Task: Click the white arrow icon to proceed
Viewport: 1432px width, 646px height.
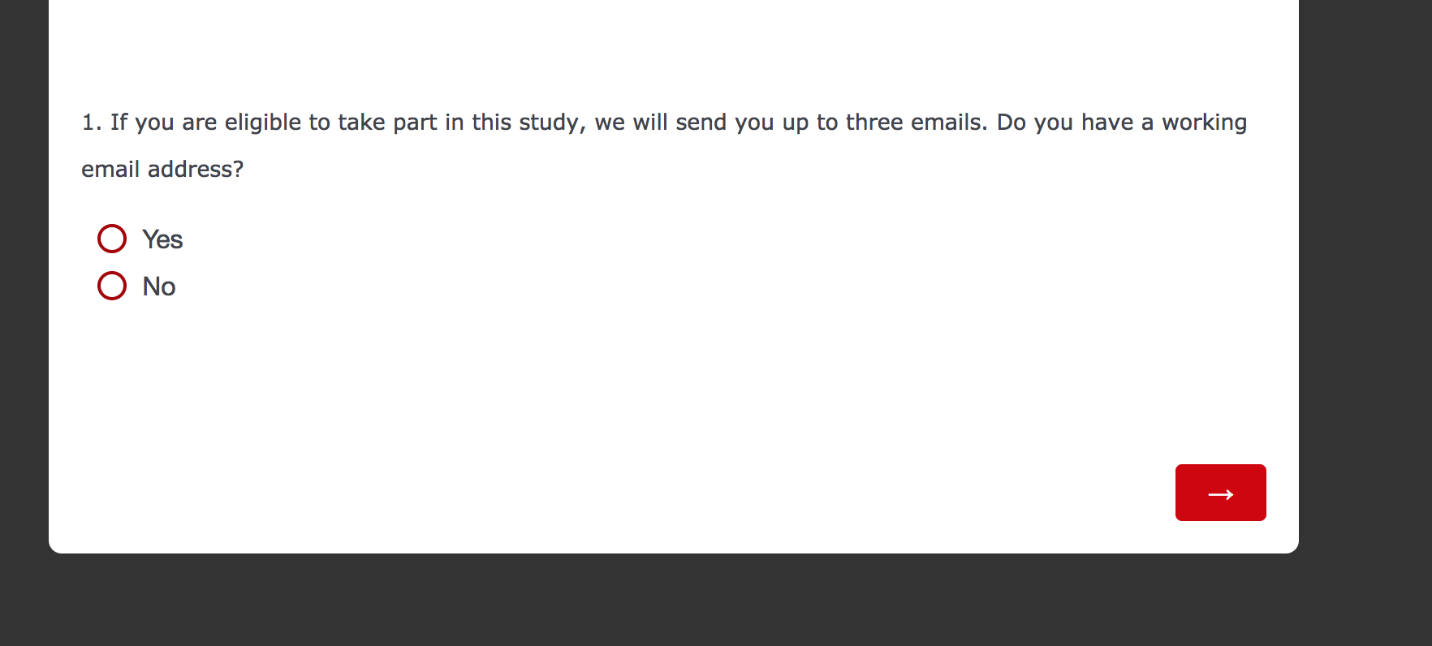Action: [x=1220, y=494]
